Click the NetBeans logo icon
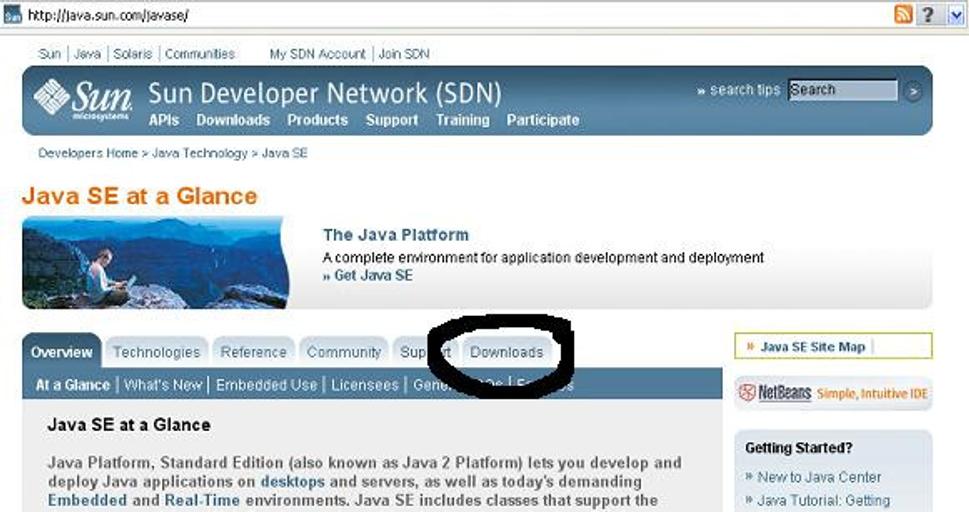 747,392
